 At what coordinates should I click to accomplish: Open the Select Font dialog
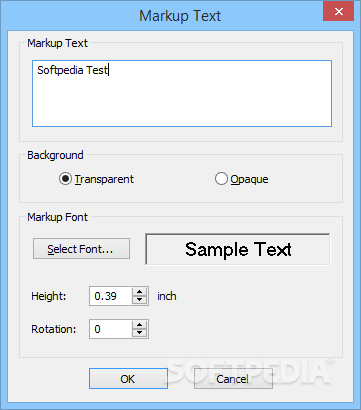point(81,249)
